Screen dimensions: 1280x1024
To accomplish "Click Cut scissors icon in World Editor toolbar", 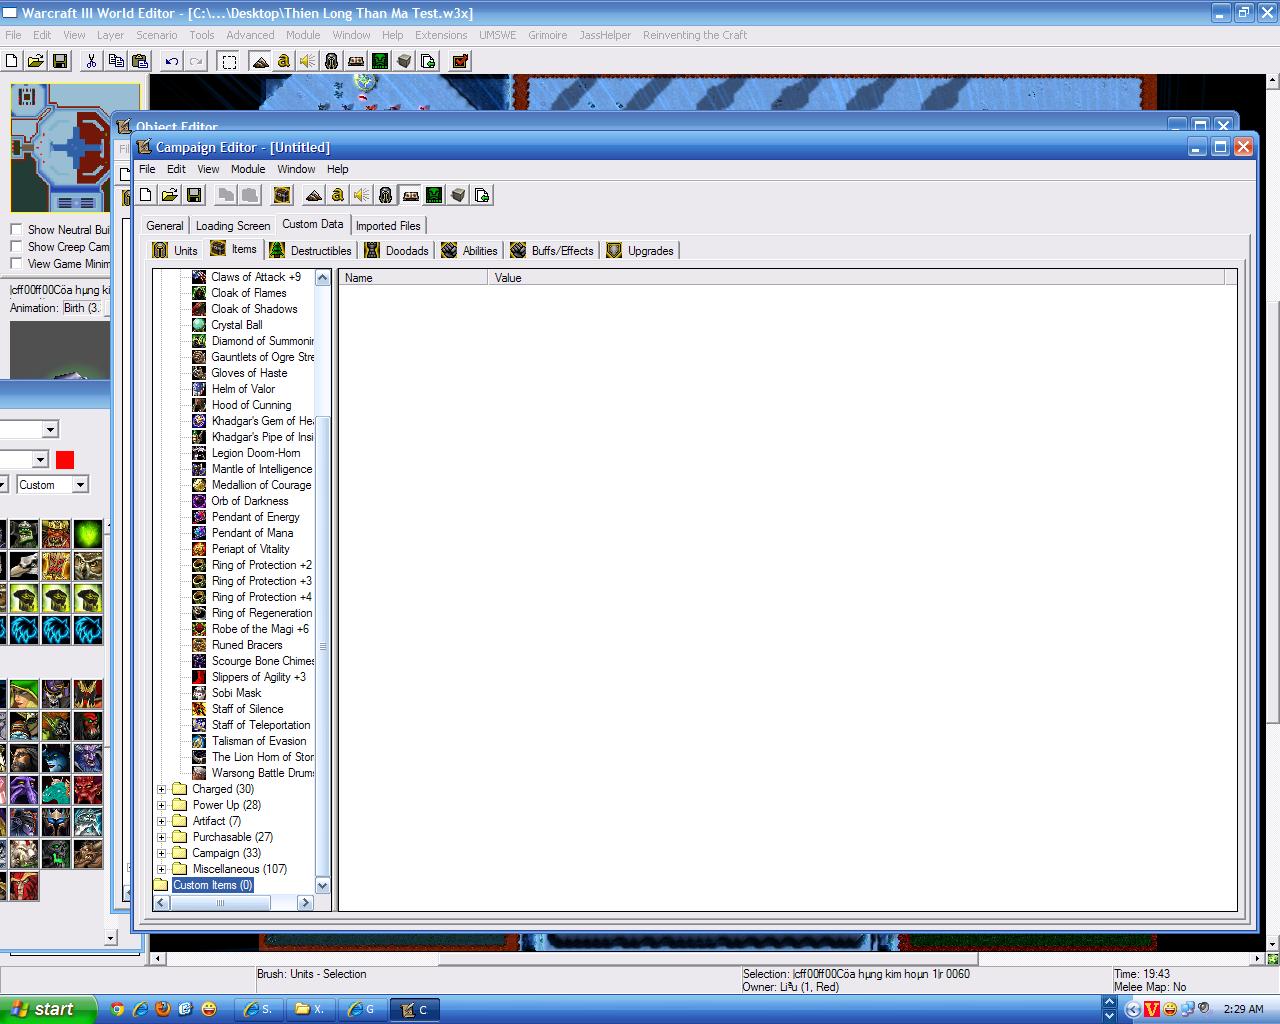I will tap(92, 61).
